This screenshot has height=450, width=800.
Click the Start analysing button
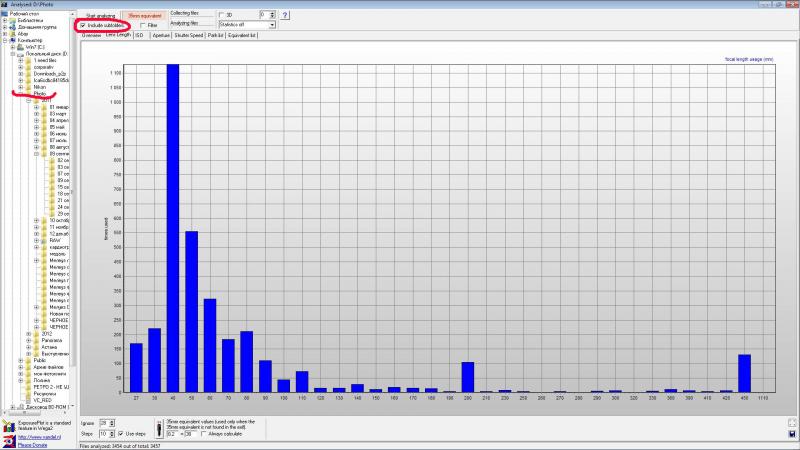[x=100, y=16]
